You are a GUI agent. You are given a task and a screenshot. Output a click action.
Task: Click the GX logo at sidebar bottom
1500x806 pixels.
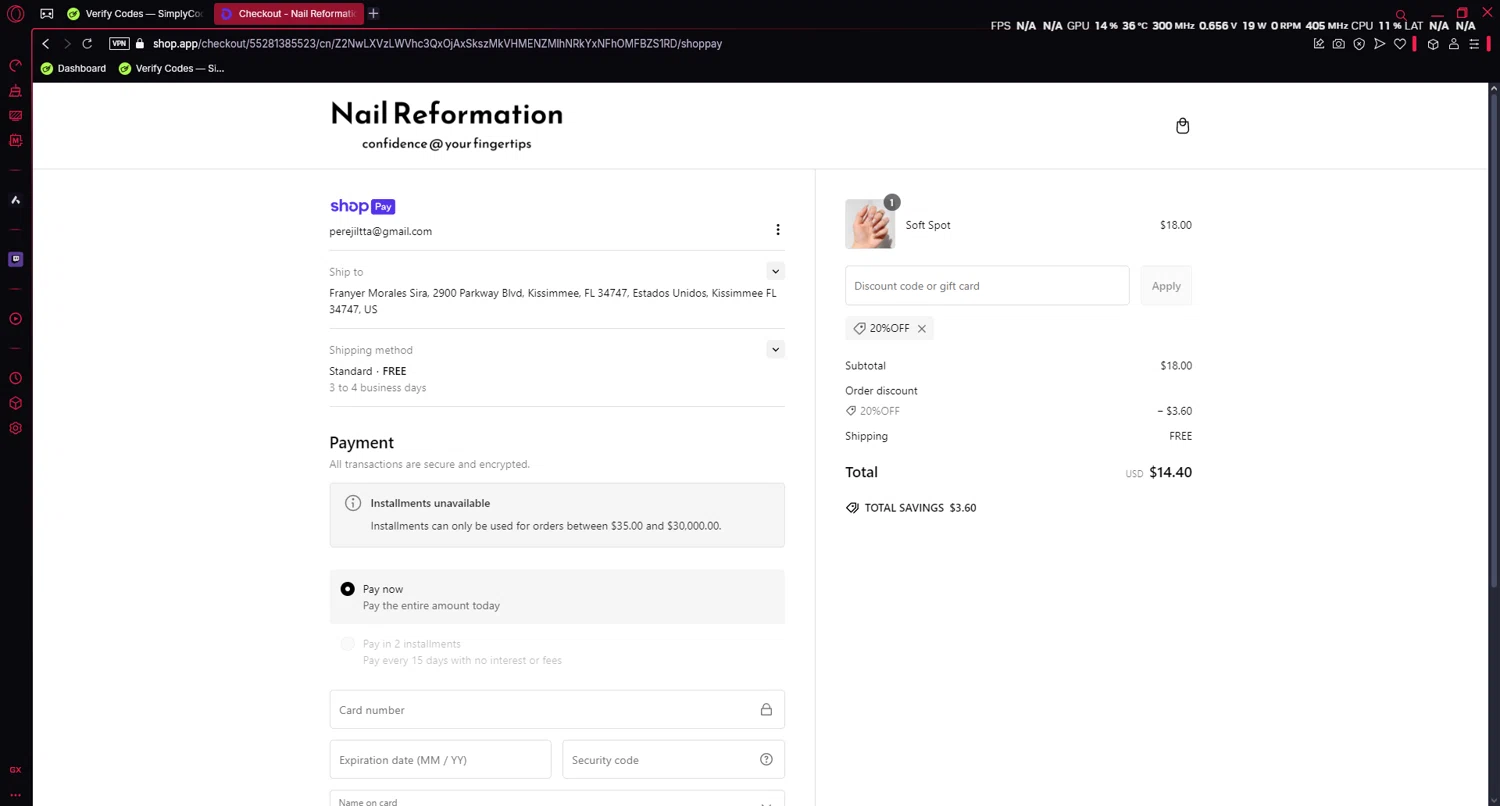15,770
